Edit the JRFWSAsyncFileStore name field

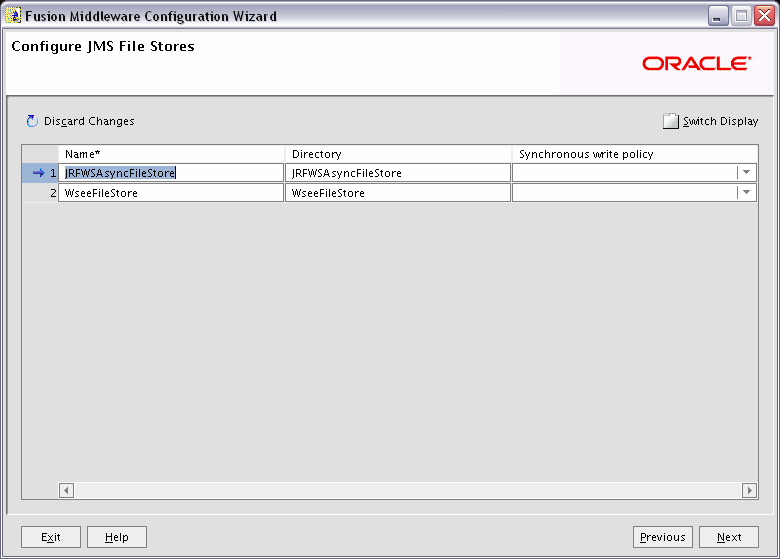coord(171,173)
